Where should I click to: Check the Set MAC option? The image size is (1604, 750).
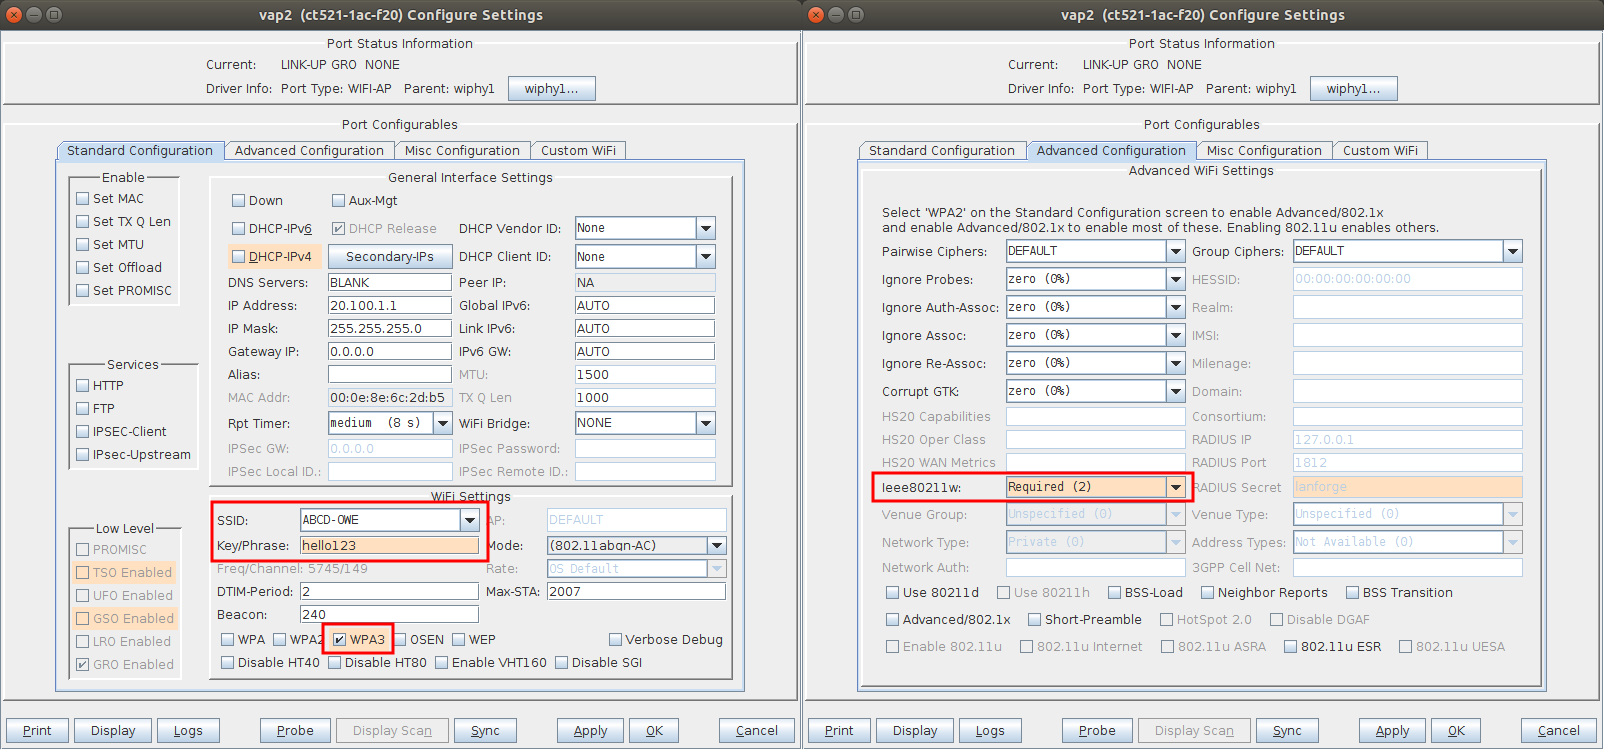click(x=83, y=198)
